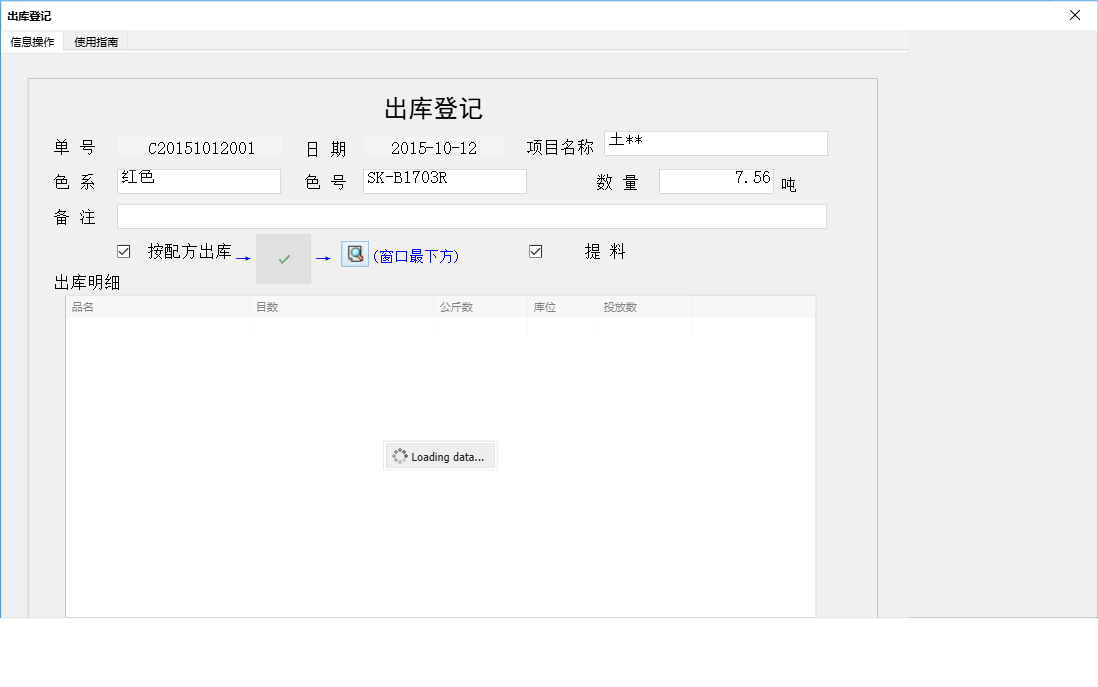Screen dimensions: 1098x687
Task: Click the 目数 column header
Action: tap(340, 307)
